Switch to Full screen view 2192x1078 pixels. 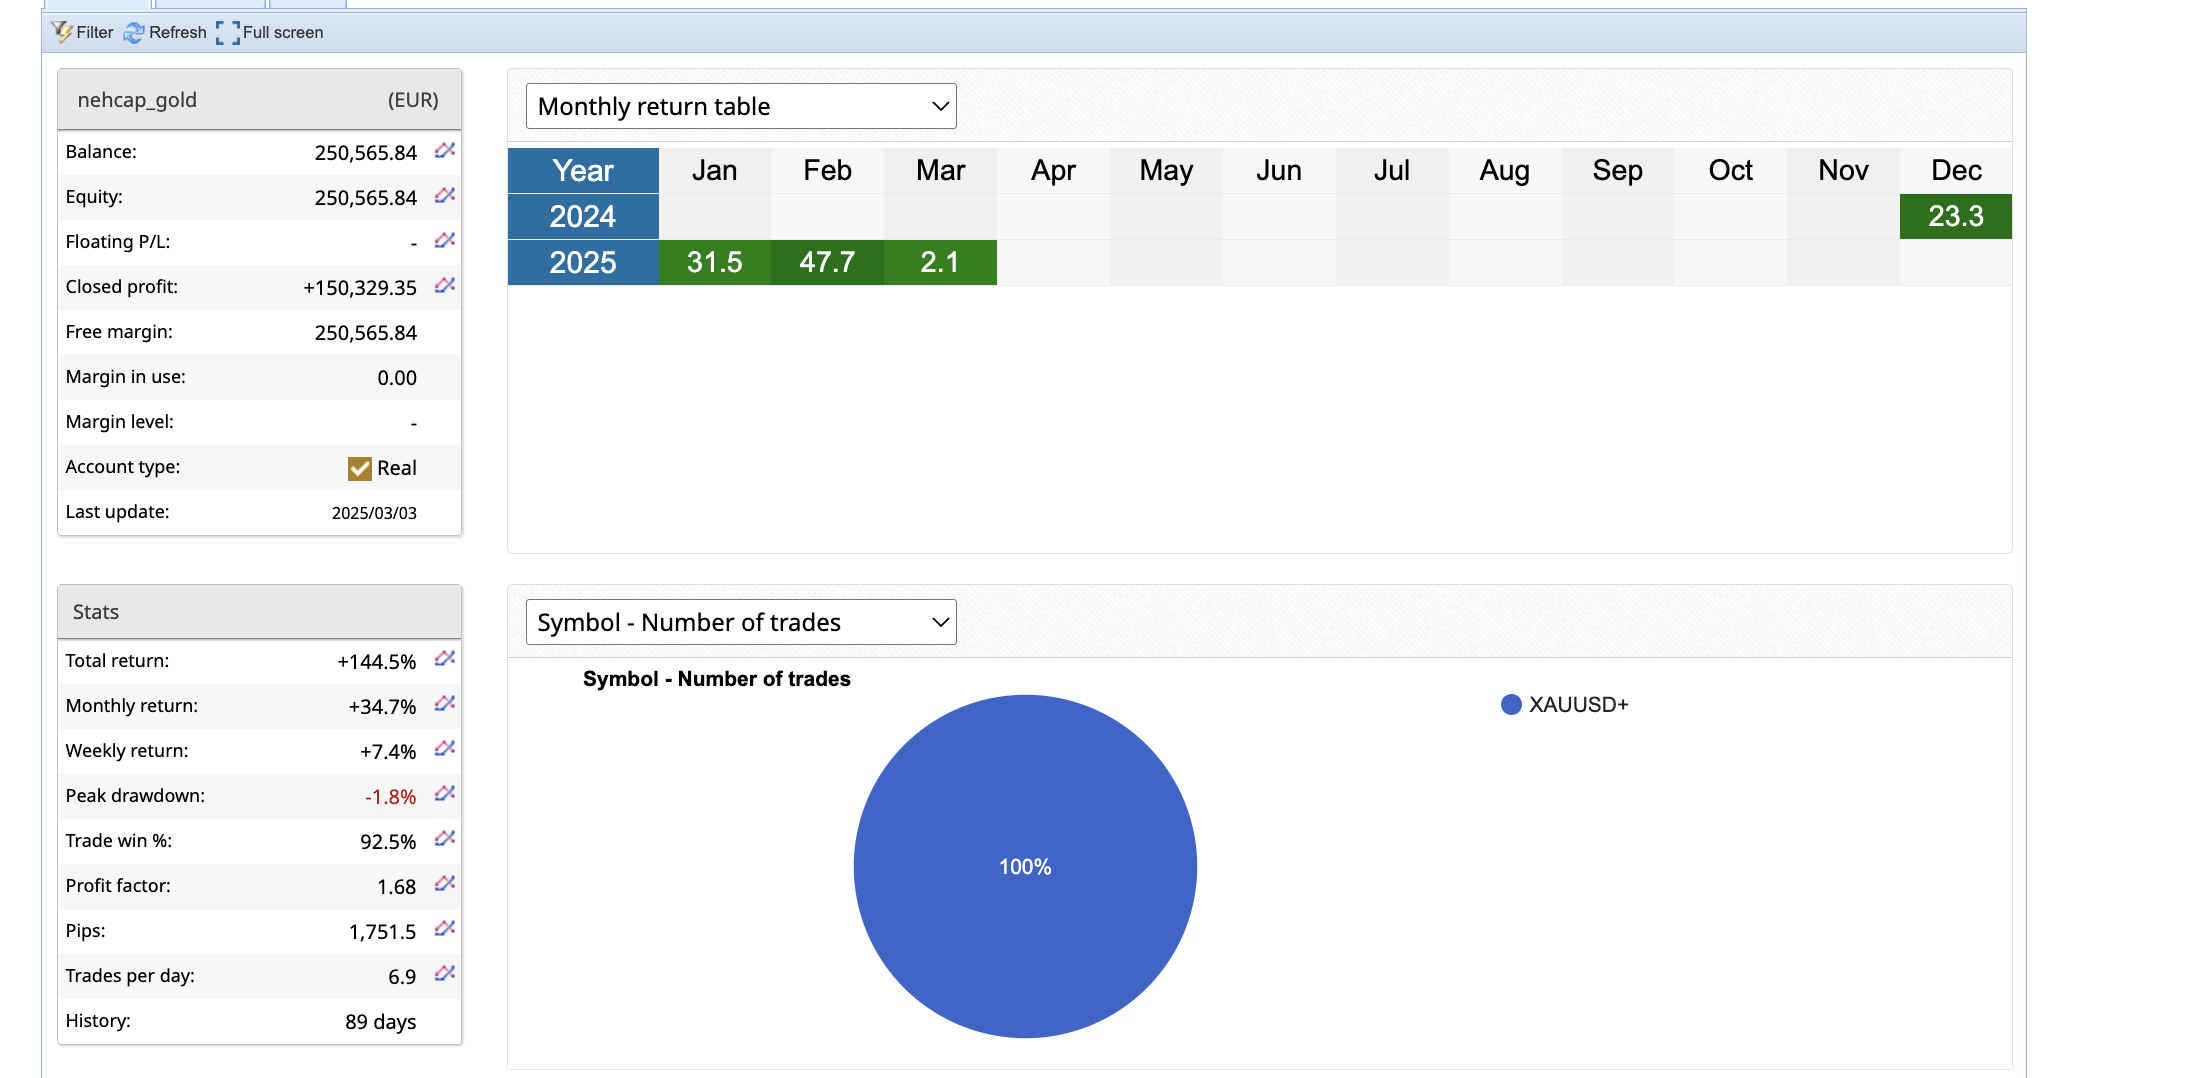270,32
